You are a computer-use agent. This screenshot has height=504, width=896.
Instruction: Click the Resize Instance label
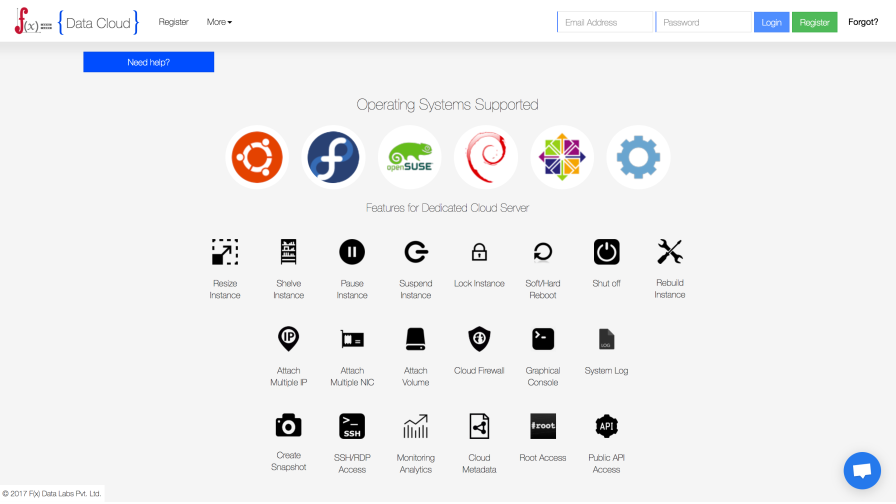coord(225,289)
